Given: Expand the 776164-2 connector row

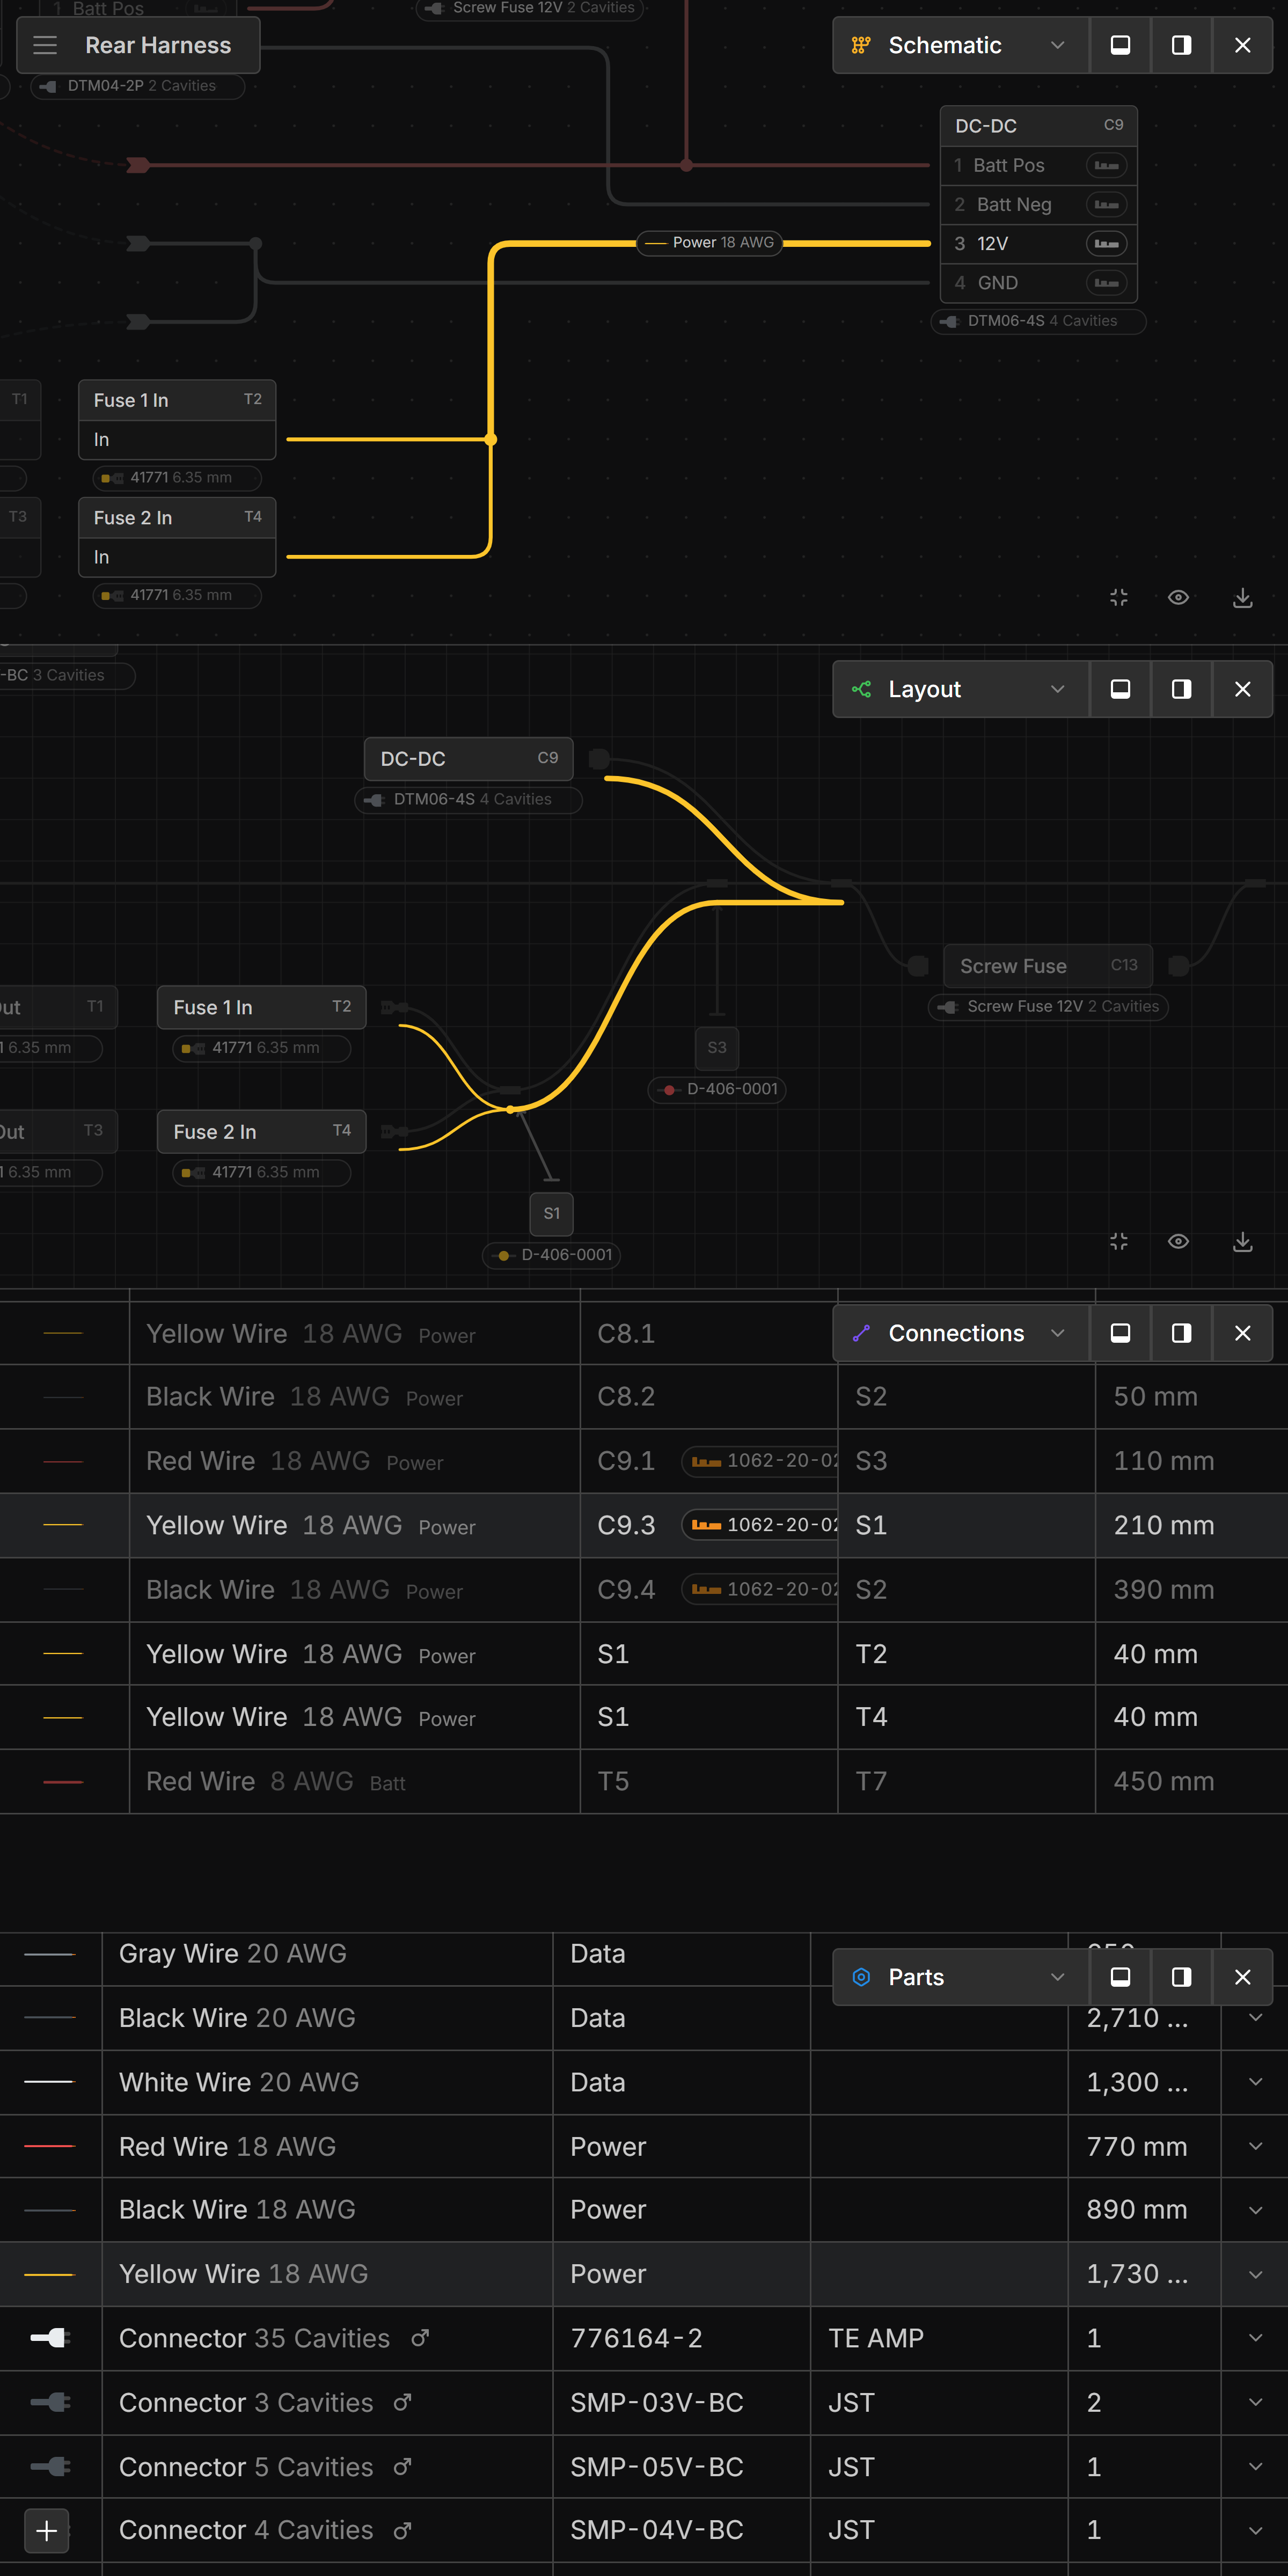Looking at the screenshot, I should click(1255, 2338).
